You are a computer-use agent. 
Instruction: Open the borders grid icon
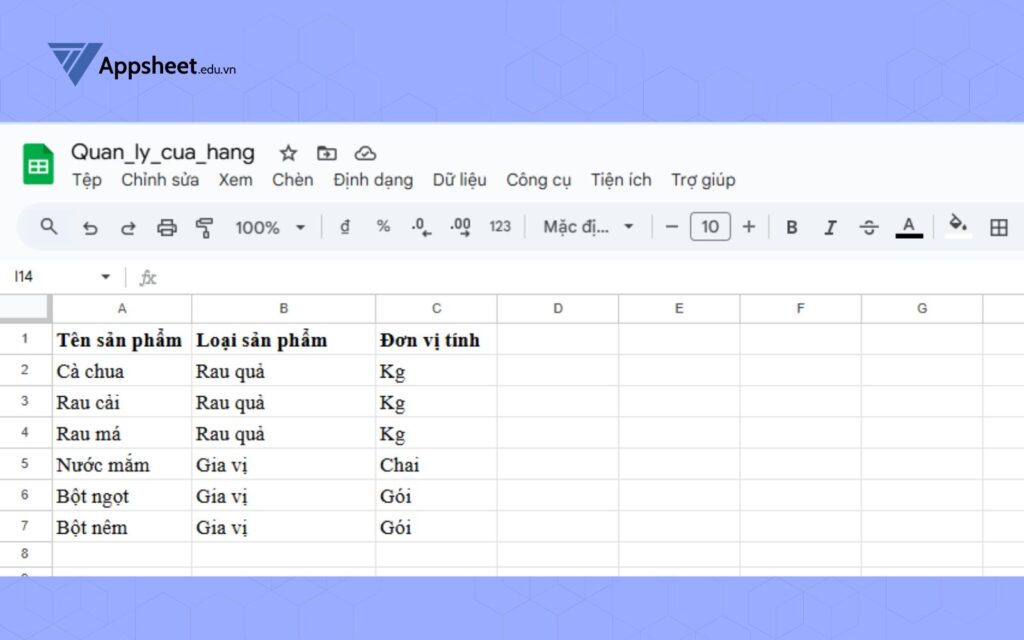pyautogui.click(x=998, y=227)
